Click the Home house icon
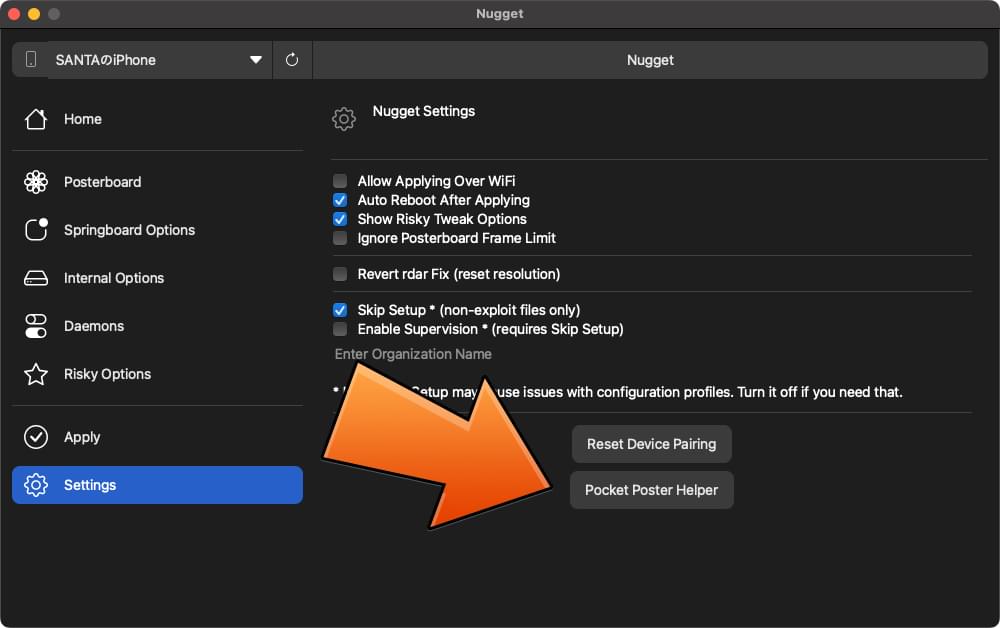The width and height of the screenshot is (1000, 628). click(36, 119)
